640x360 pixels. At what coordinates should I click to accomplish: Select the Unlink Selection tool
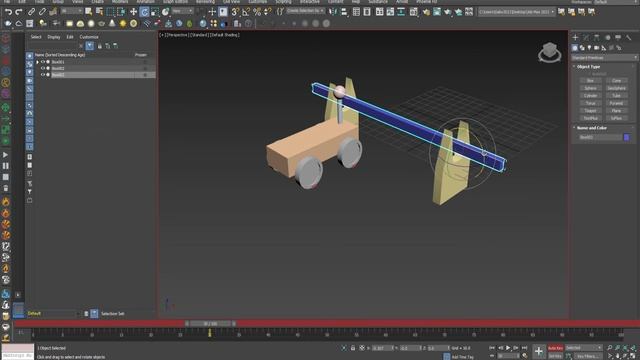(42, 12)
